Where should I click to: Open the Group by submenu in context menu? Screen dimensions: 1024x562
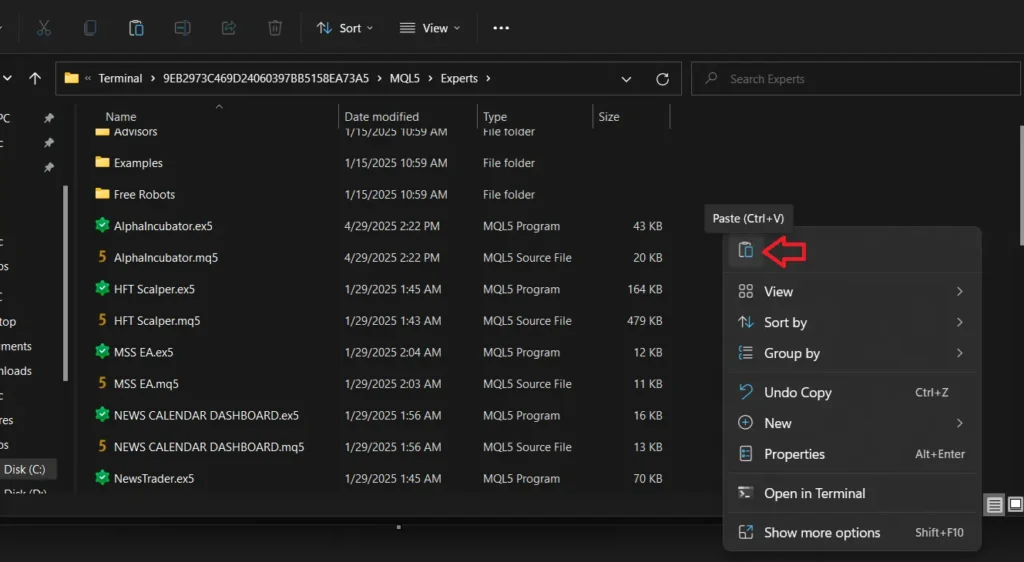tap(852, 353)
